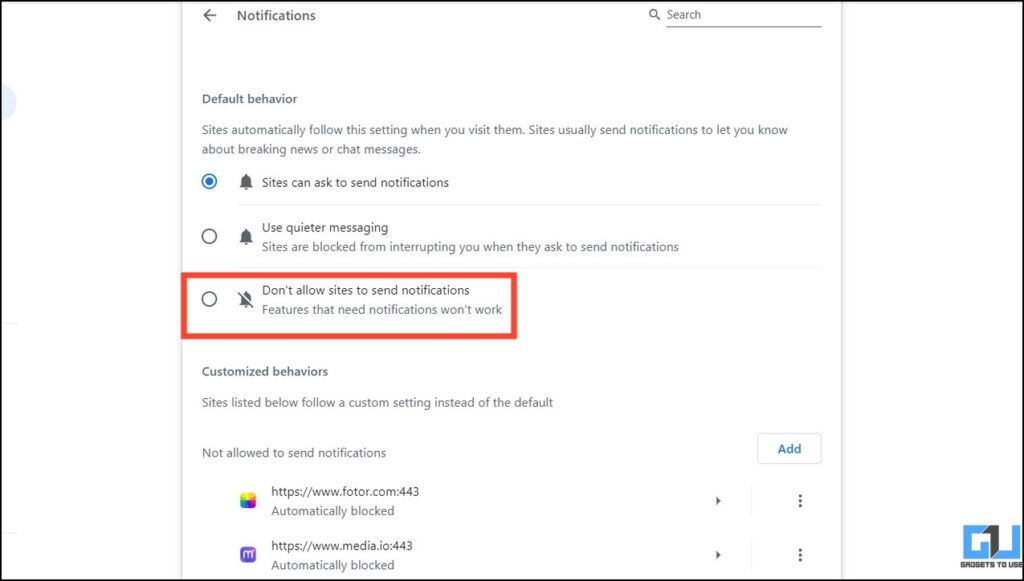
Task: Enable the Use quieter messaging option
Action: click(209, 236)
